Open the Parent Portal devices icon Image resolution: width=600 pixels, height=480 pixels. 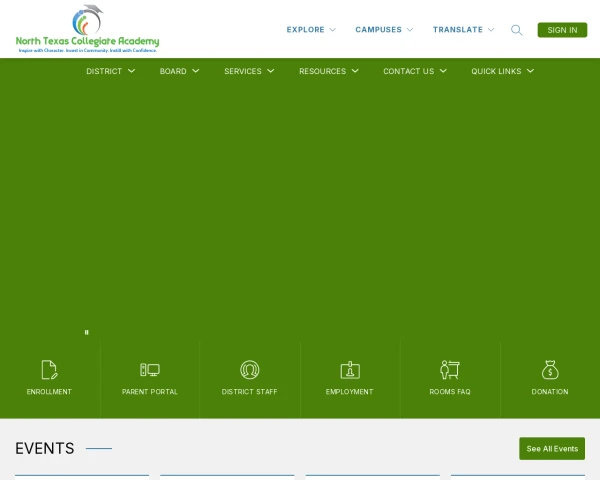(x=150, y=369)
